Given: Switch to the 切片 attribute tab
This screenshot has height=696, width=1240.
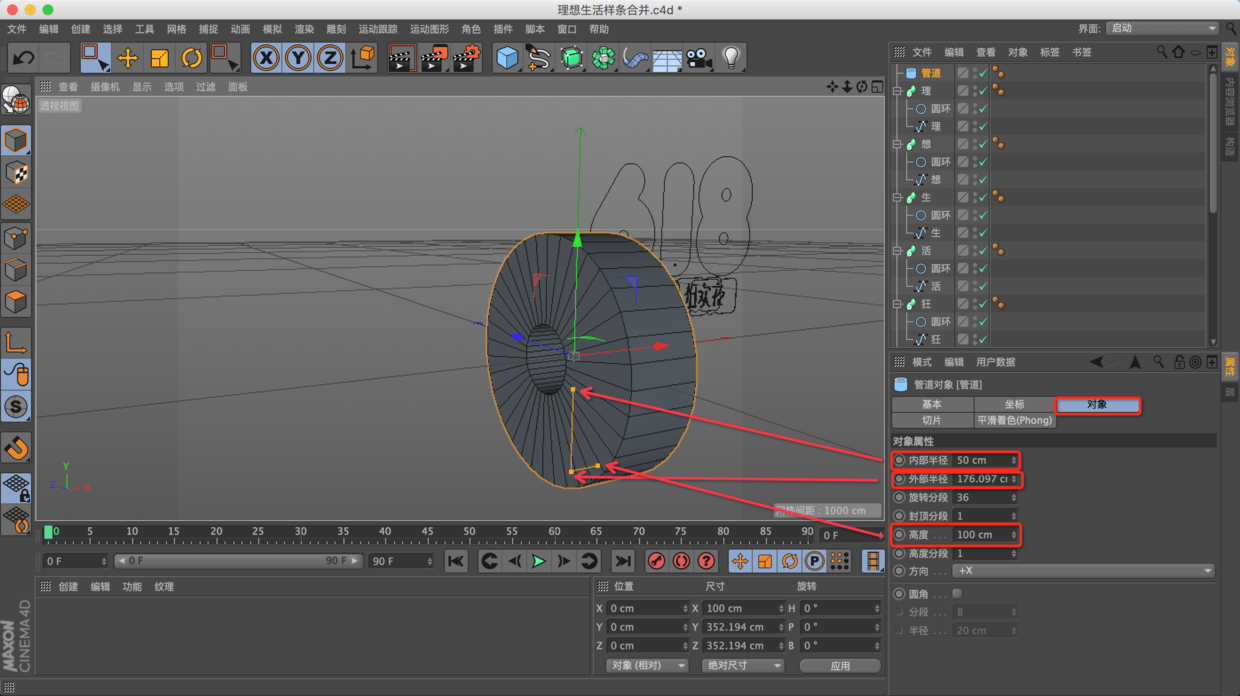Looking at the screenshot, I should (932, 421).
